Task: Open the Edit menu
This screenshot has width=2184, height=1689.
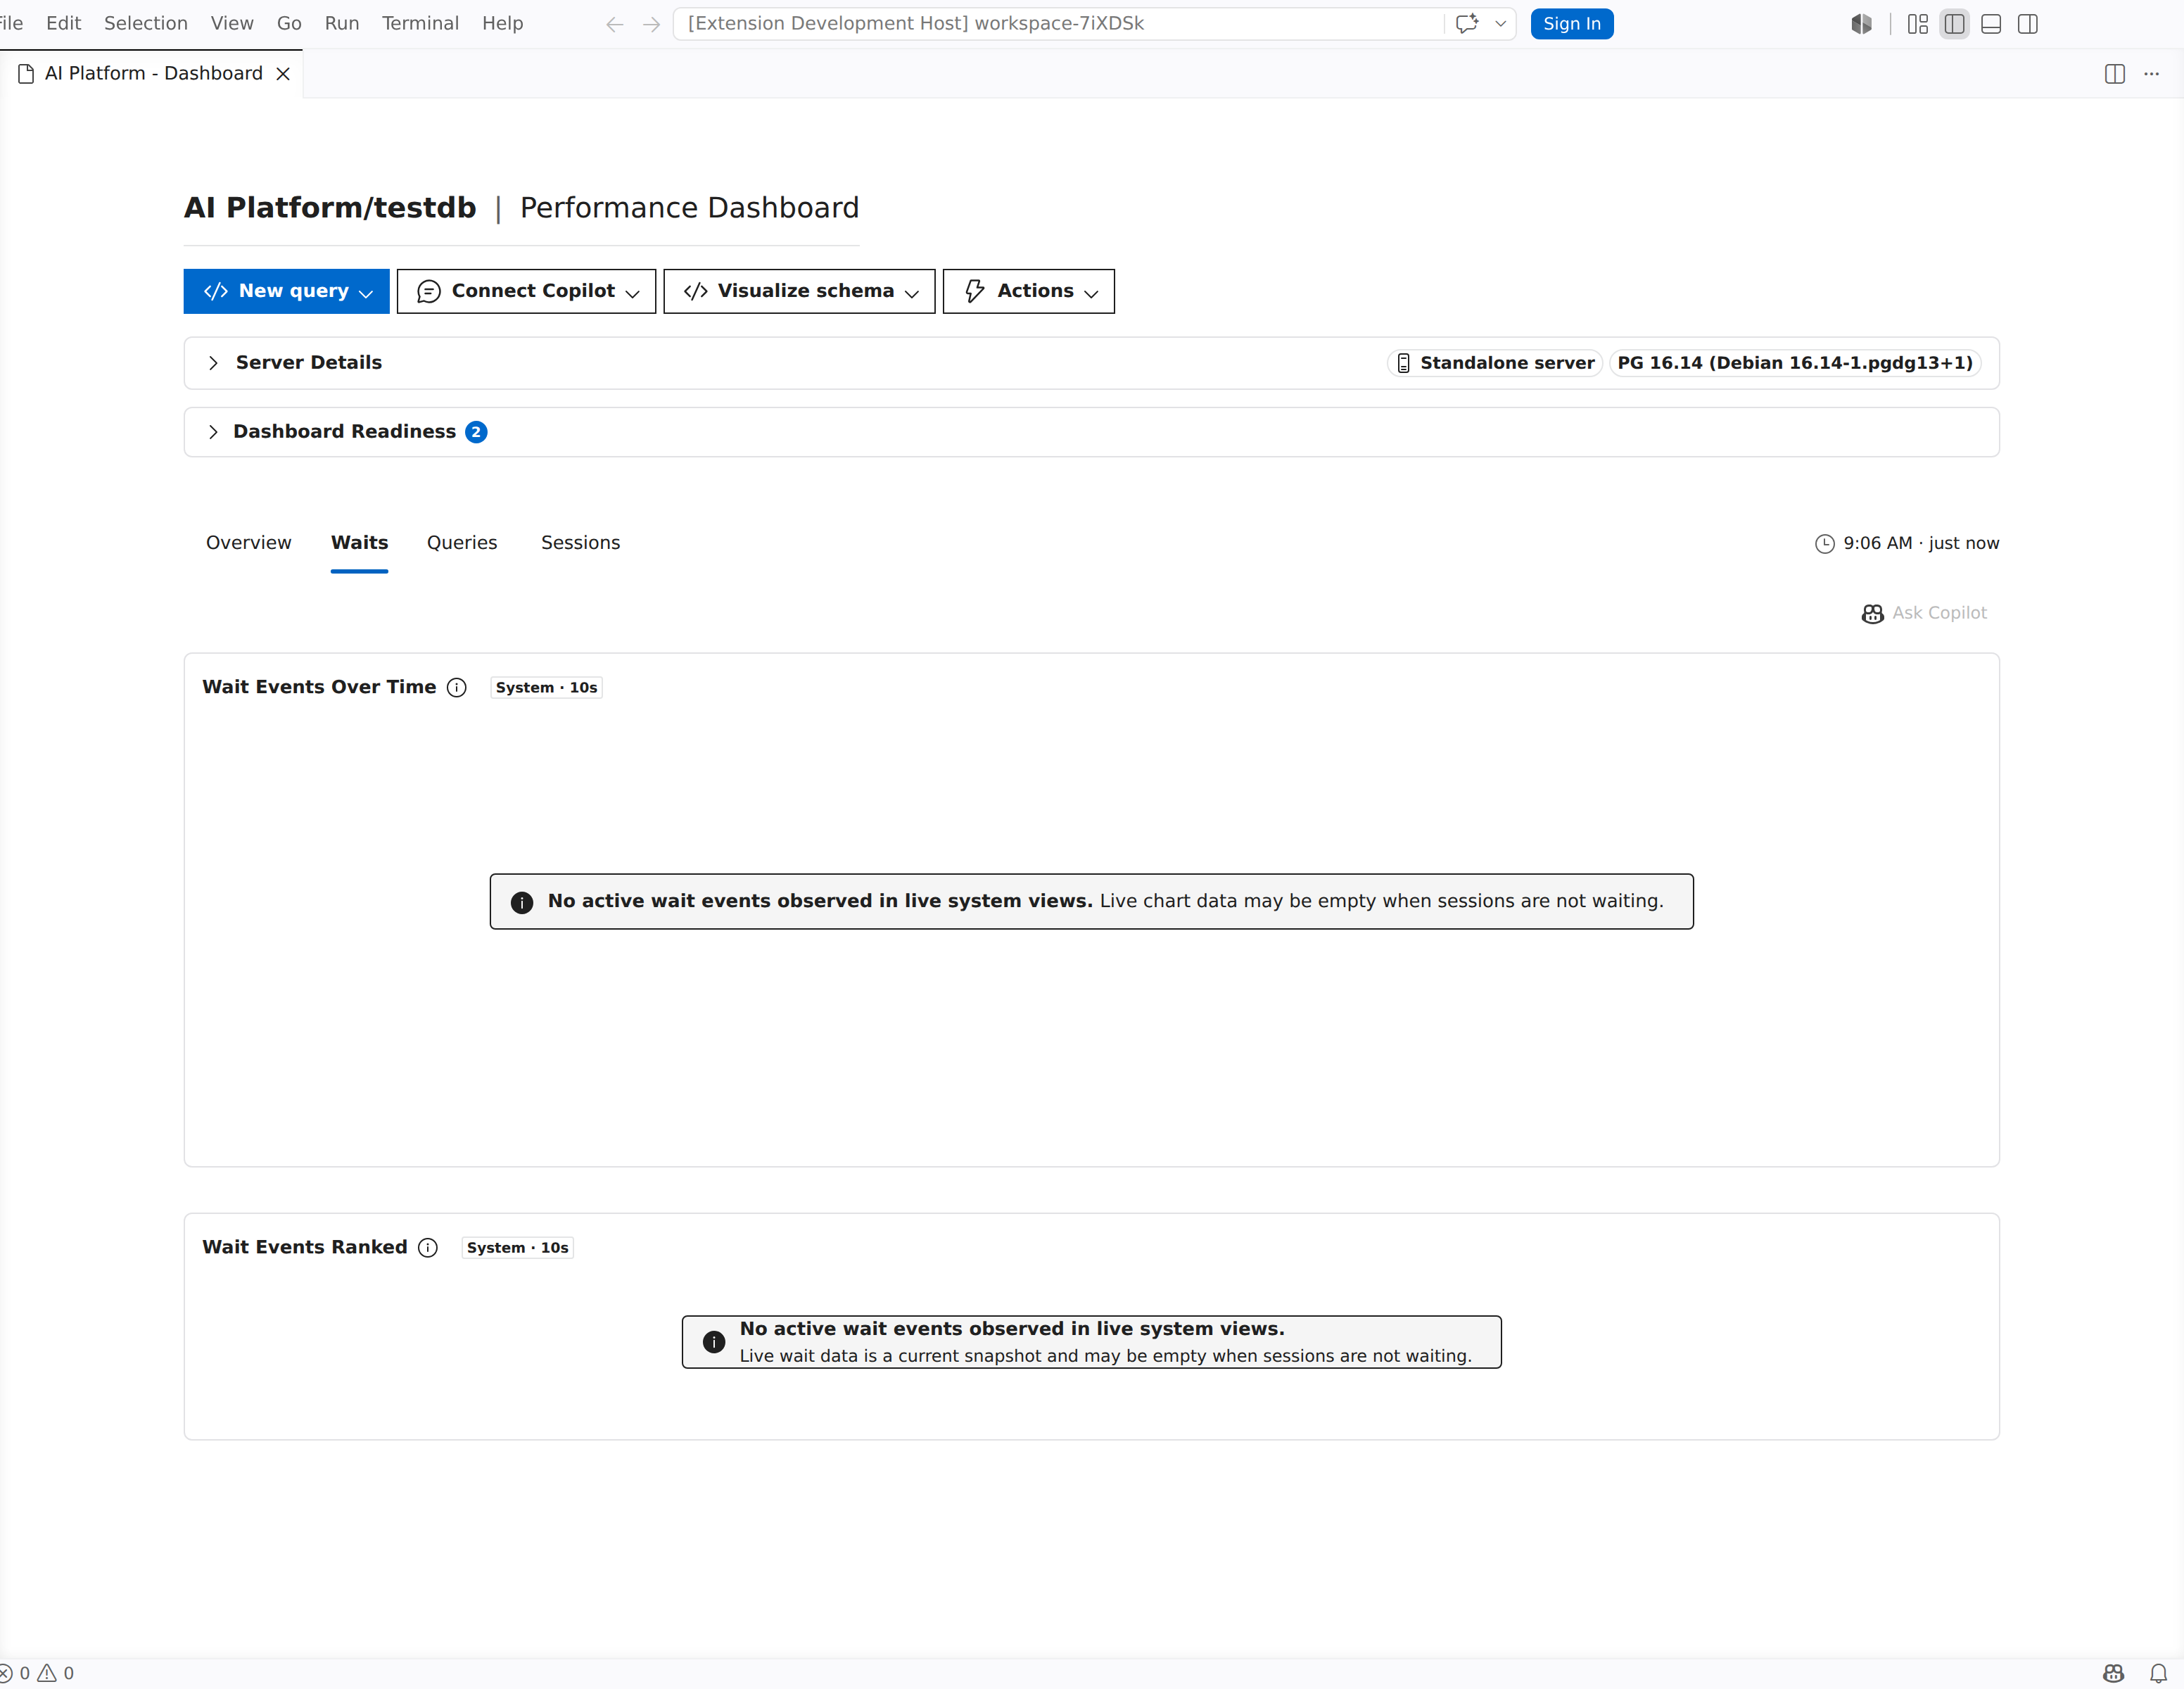Action: (x=63, y=24)
